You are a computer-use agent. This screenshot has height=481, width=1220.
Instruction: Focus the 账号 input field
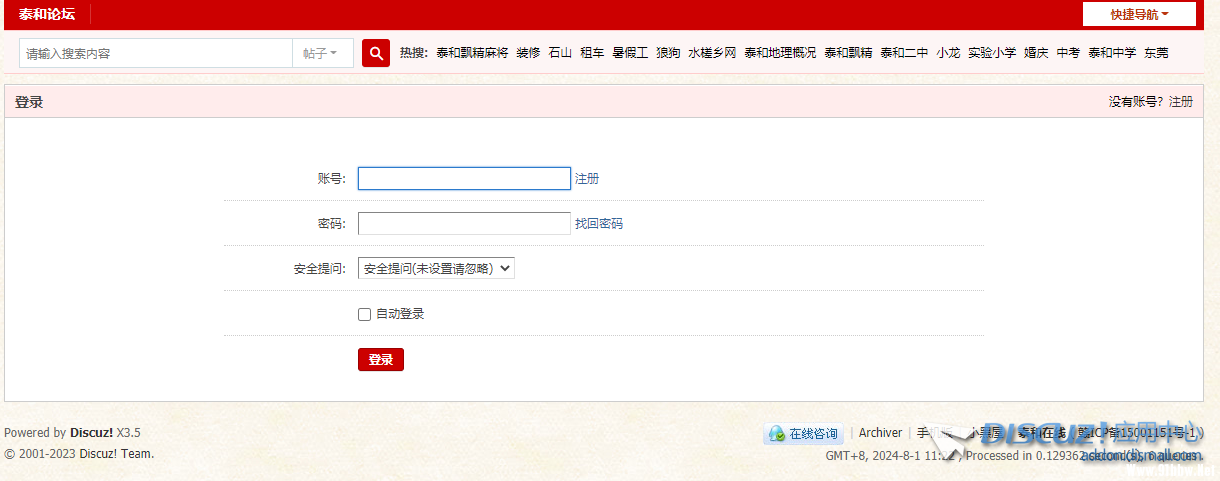coord(464,179)
